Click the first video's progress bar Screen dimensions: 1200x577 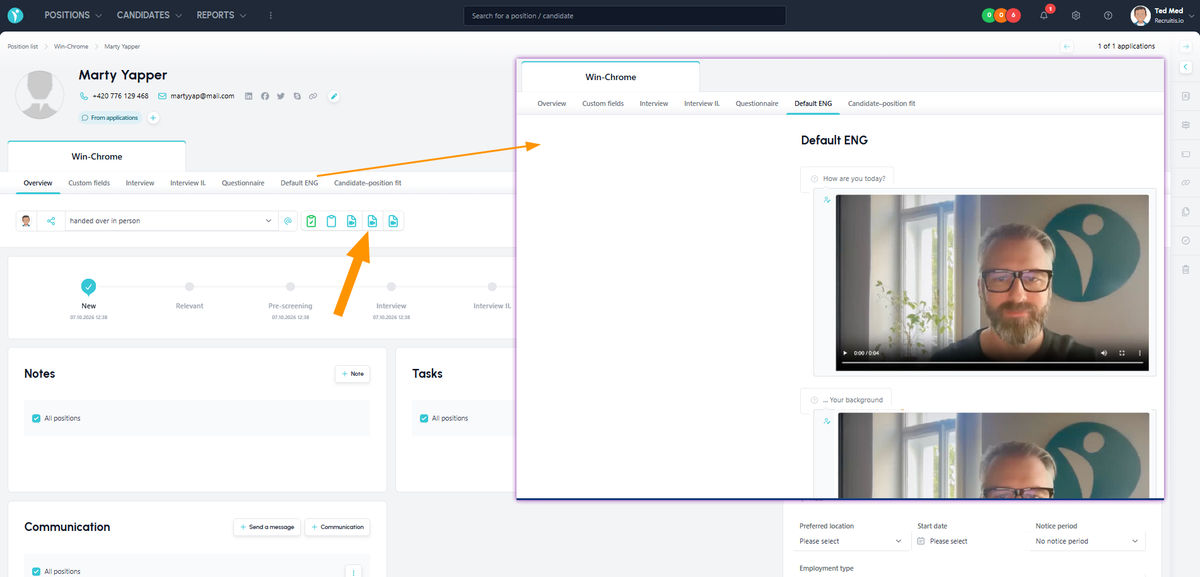(x=994, y=361)
